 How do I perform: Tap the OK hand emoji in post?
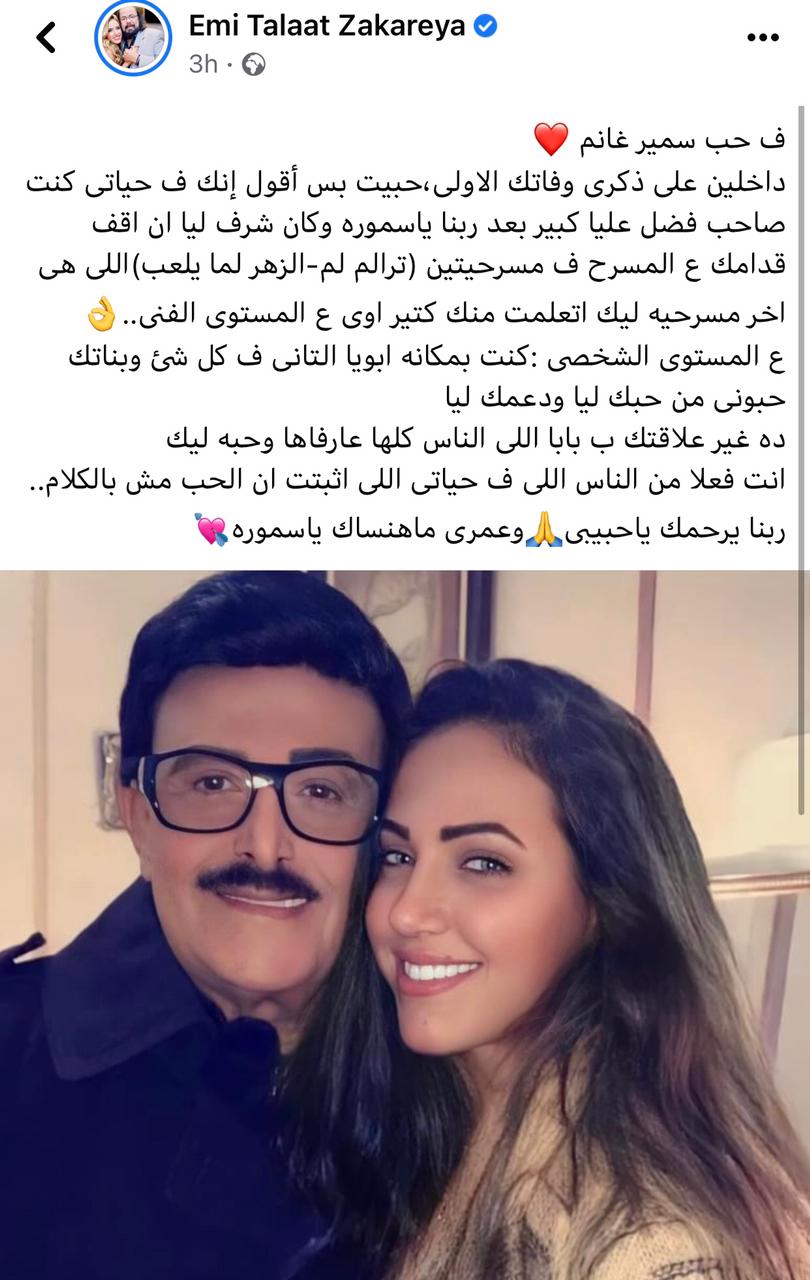pyautogui.click(x=102, y=319)
